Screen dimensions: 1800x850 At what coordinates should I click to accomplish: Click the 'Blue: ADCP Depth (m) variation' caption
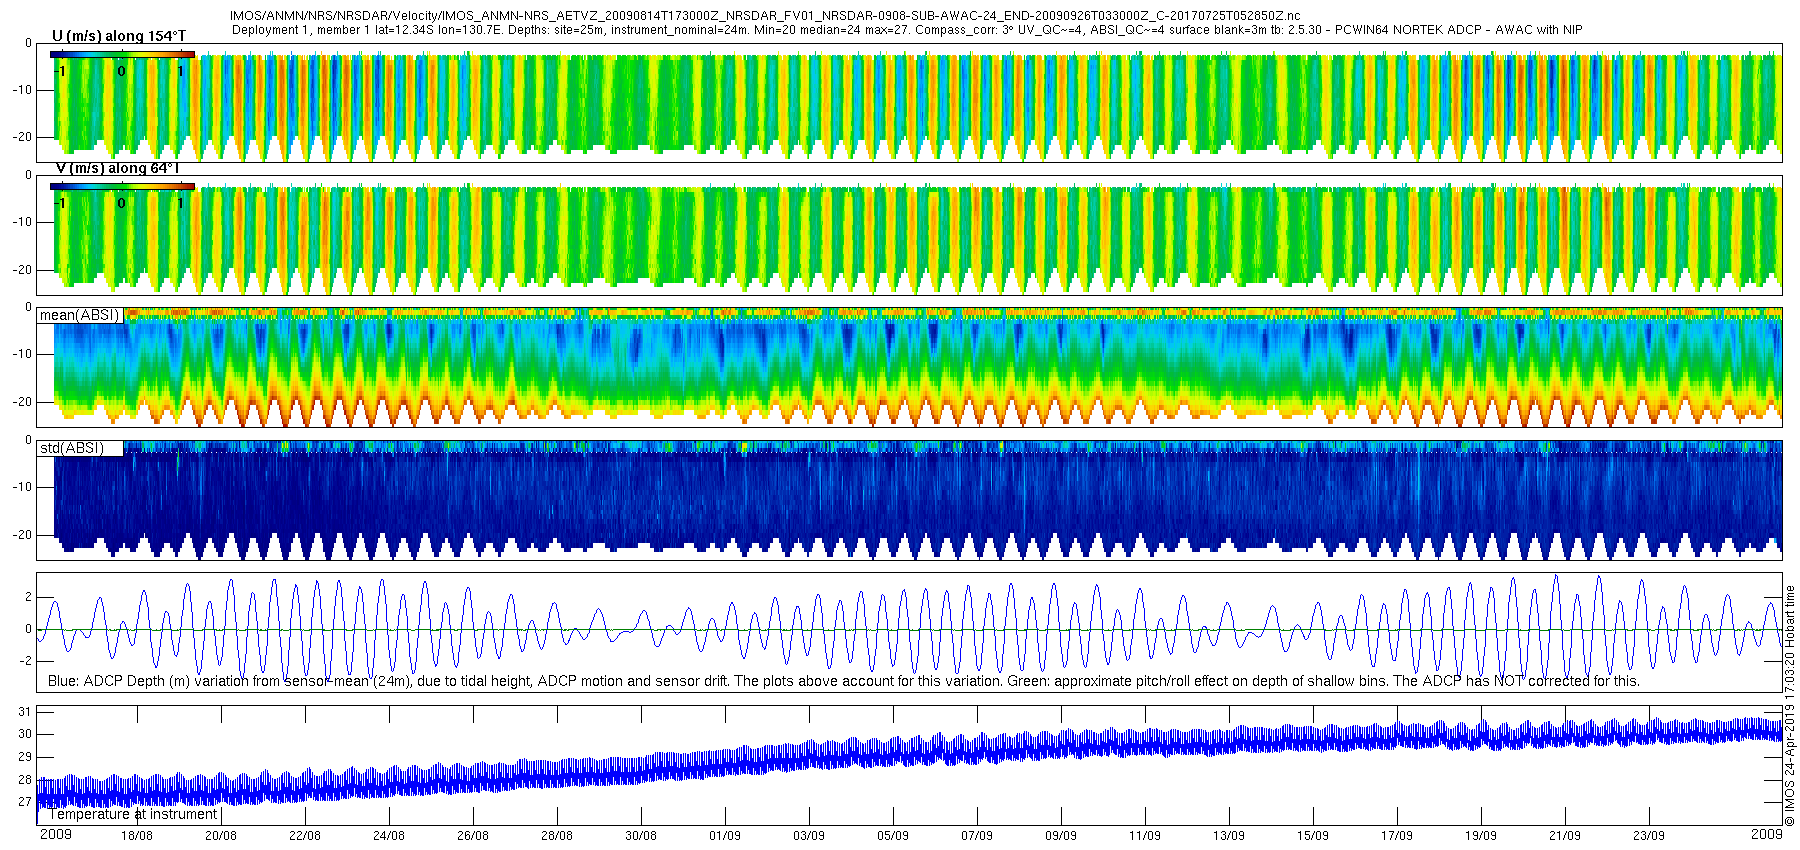[844, 681]
